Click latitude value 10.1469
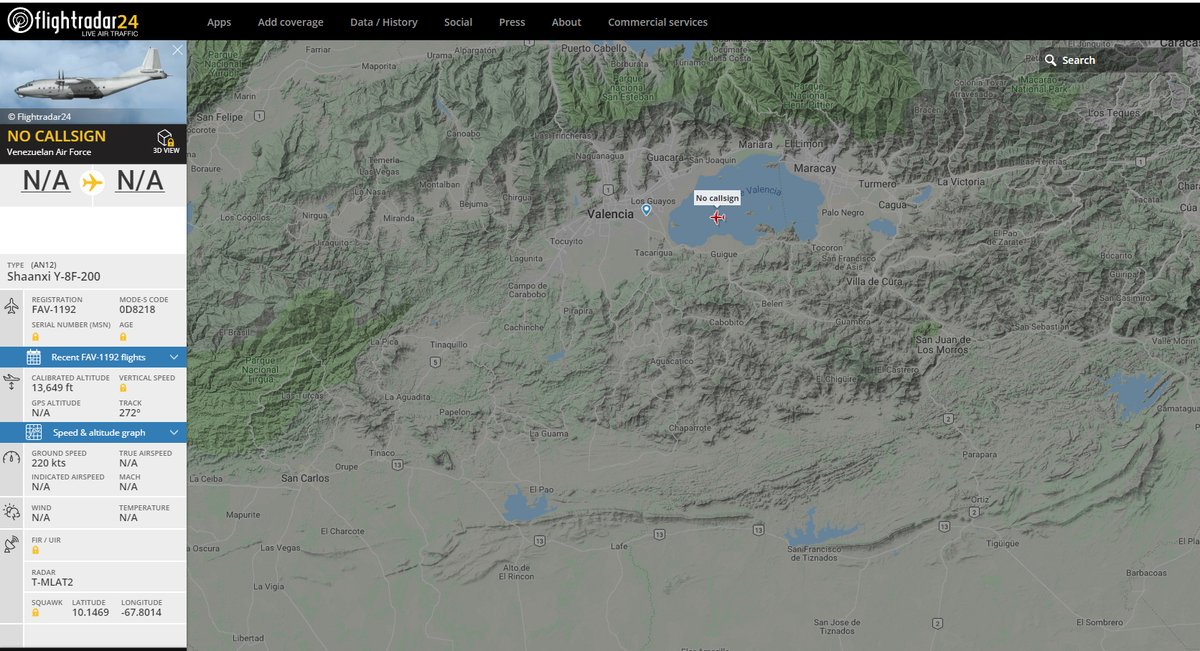Viewport: 1200px width, 651px height. click(x=90, y=612)
